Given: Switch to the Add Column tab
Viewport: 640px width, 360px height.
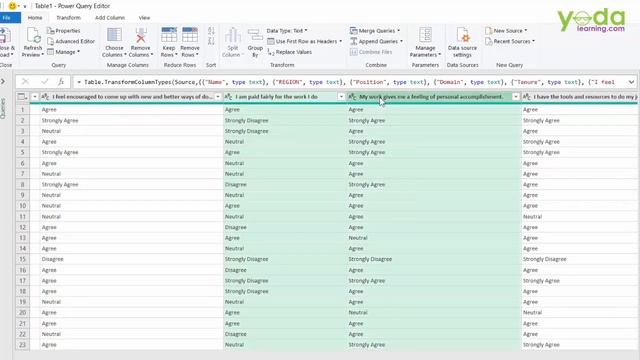Looking at the screenshot, I should pyautogui.click(x=110, y=18).
